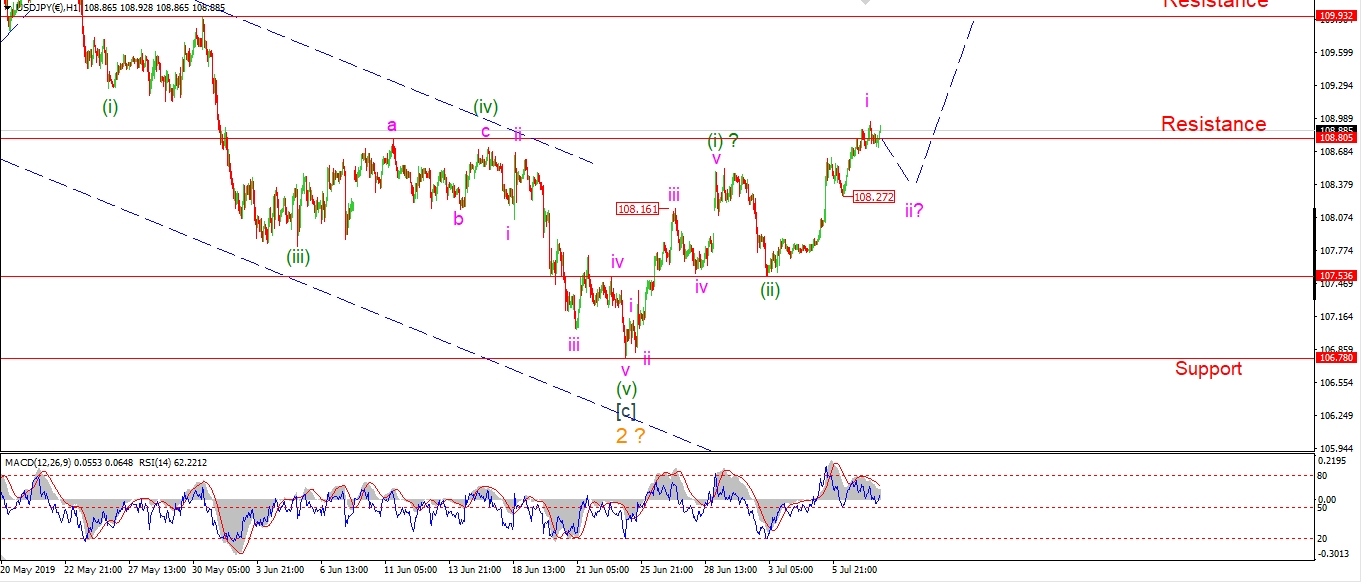The width and height of the screenshot is (1362, 583).
Task: Select the green '(ii)' wave label
Action: [x=769, y=290]
